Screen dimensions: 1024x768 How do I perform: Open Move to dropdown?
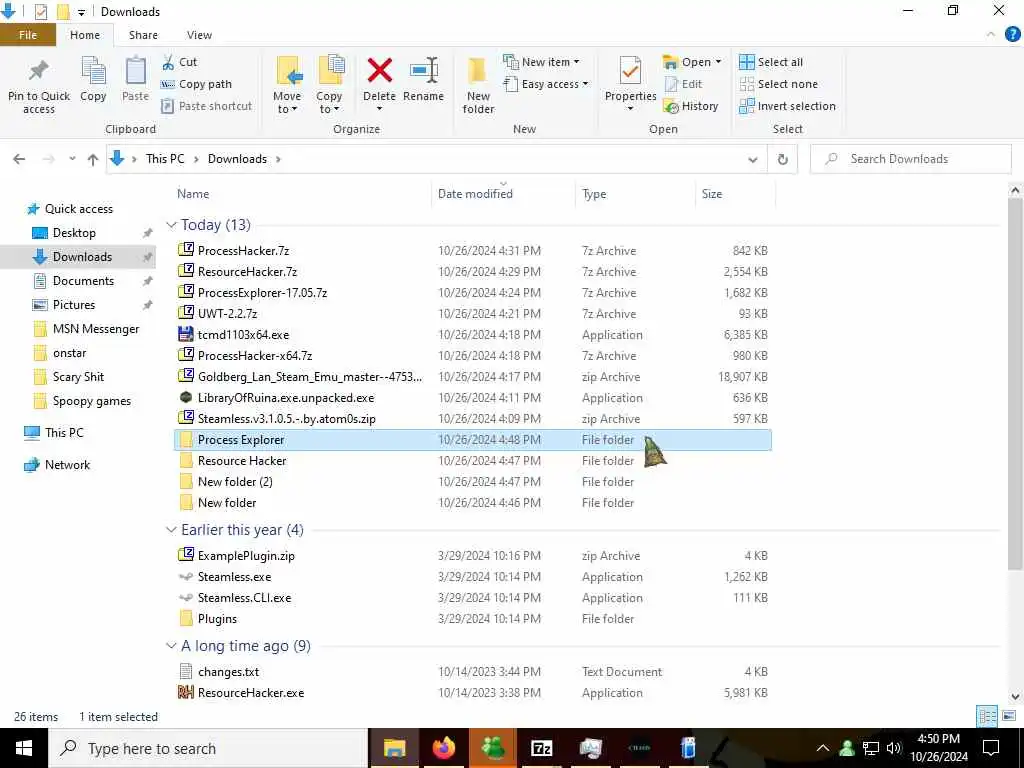pos(287,85)
